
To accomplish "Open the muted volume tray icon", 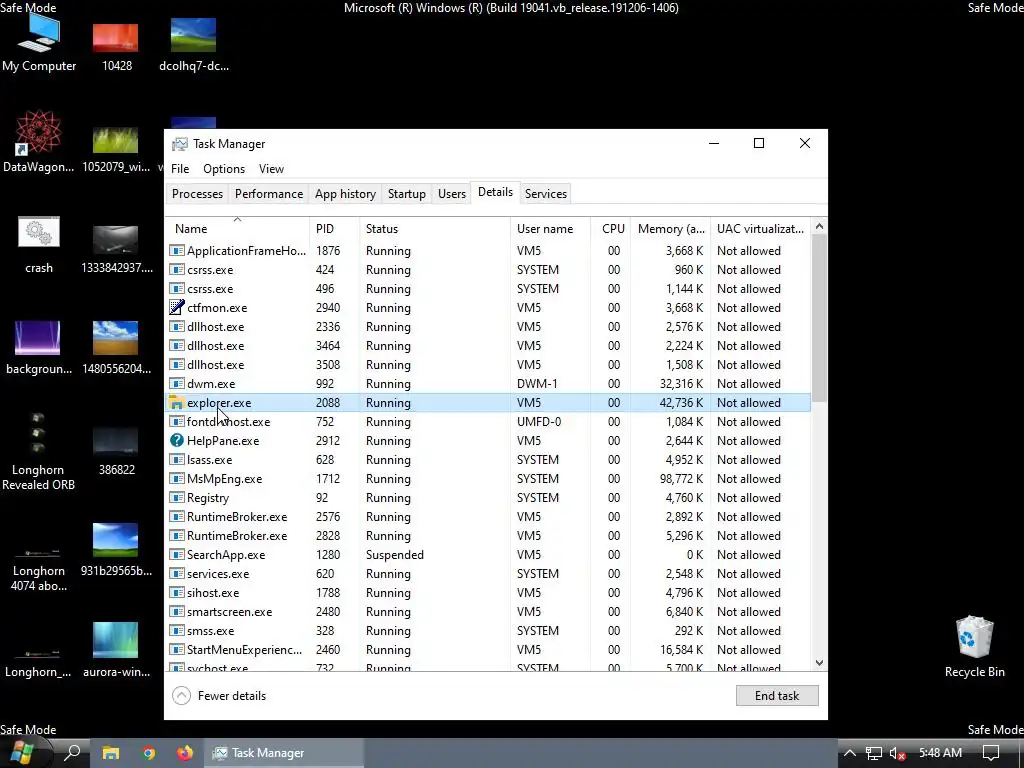I will [897, 753].
